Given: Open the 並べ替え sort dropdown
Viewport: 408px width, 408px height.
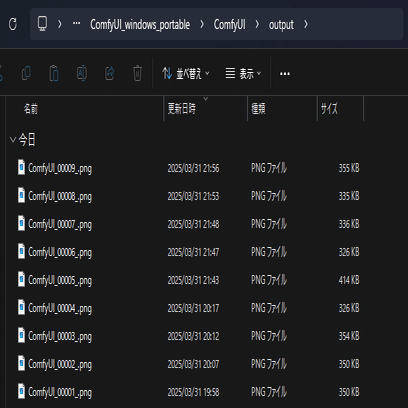Looking at the screenshot, I should click(x=186, y=73).
